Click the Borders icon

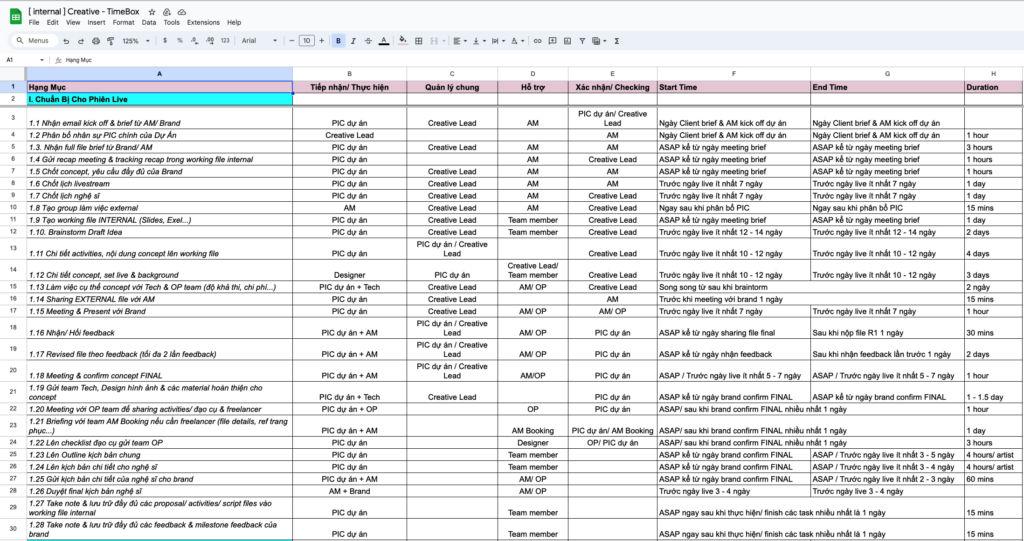coord(417,41)
